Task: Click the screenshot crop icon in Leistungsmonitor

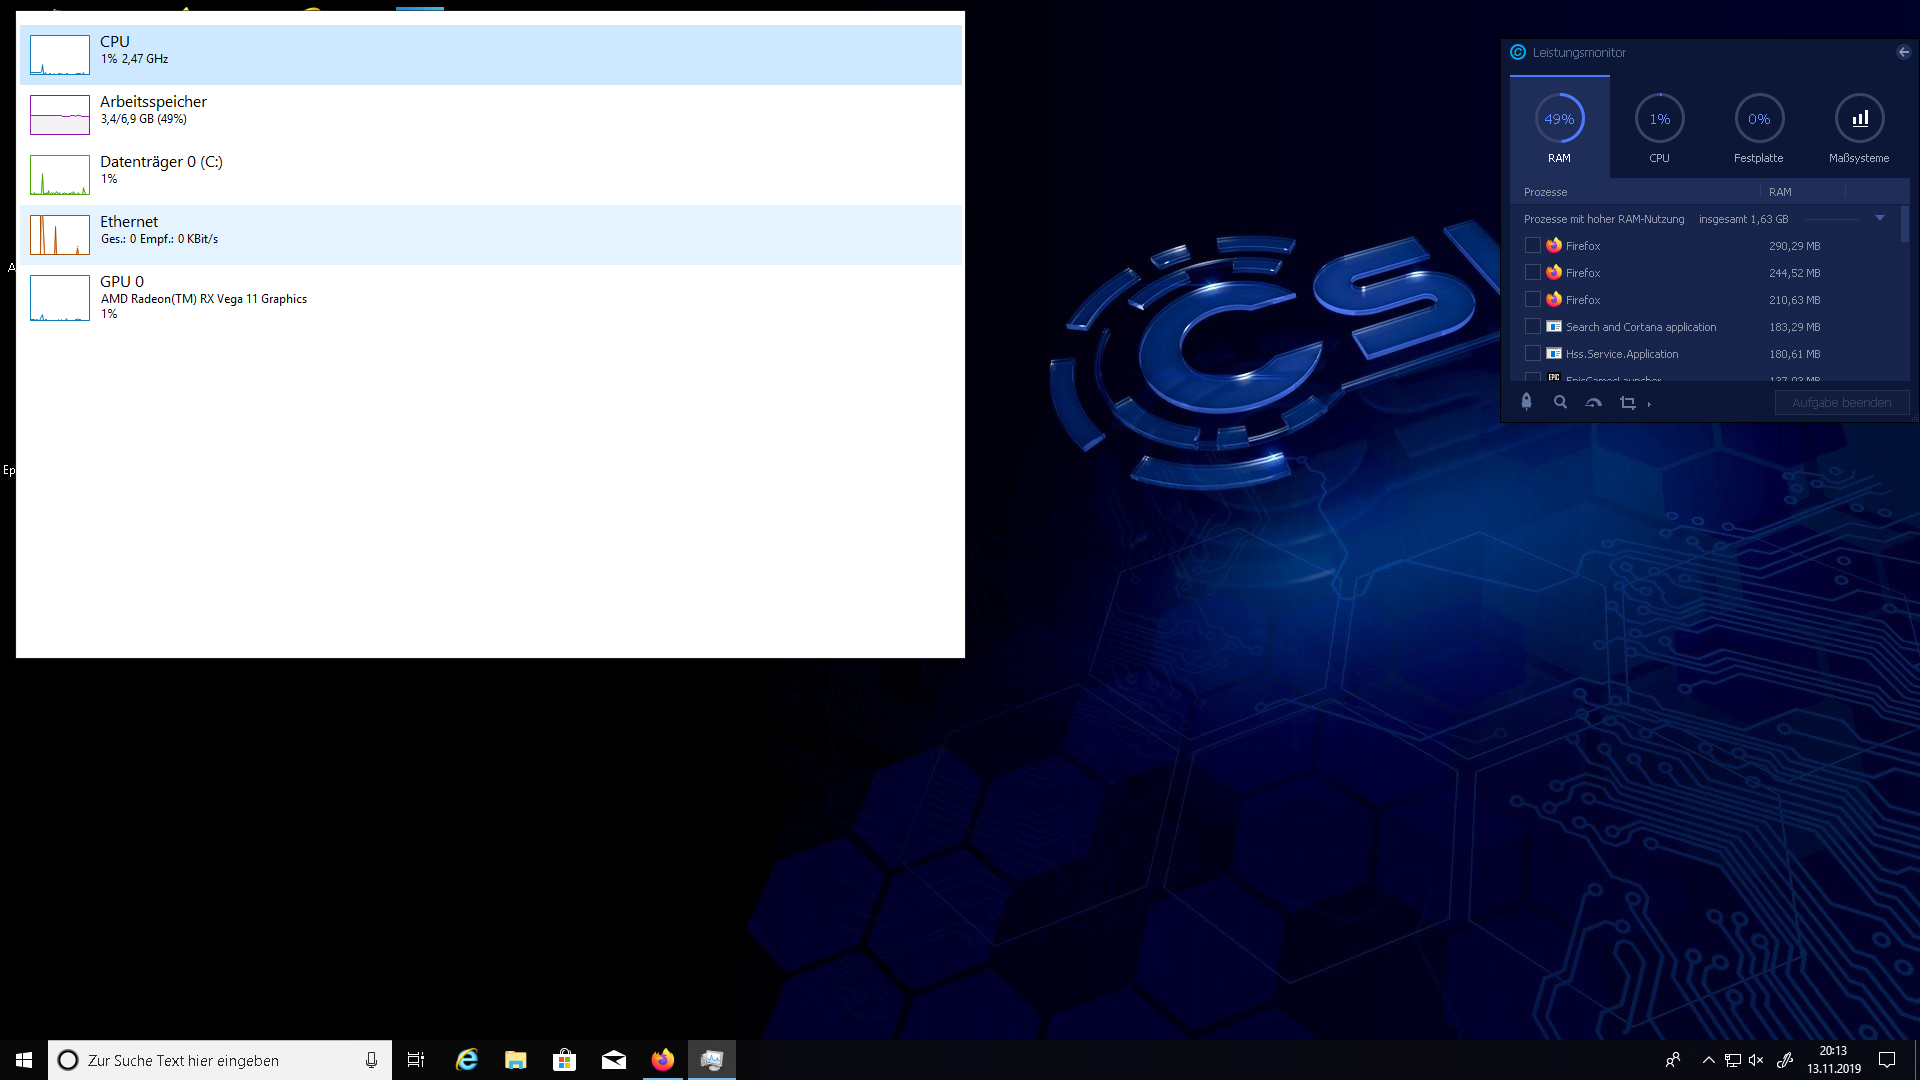Action: (x=1628, y=402)
